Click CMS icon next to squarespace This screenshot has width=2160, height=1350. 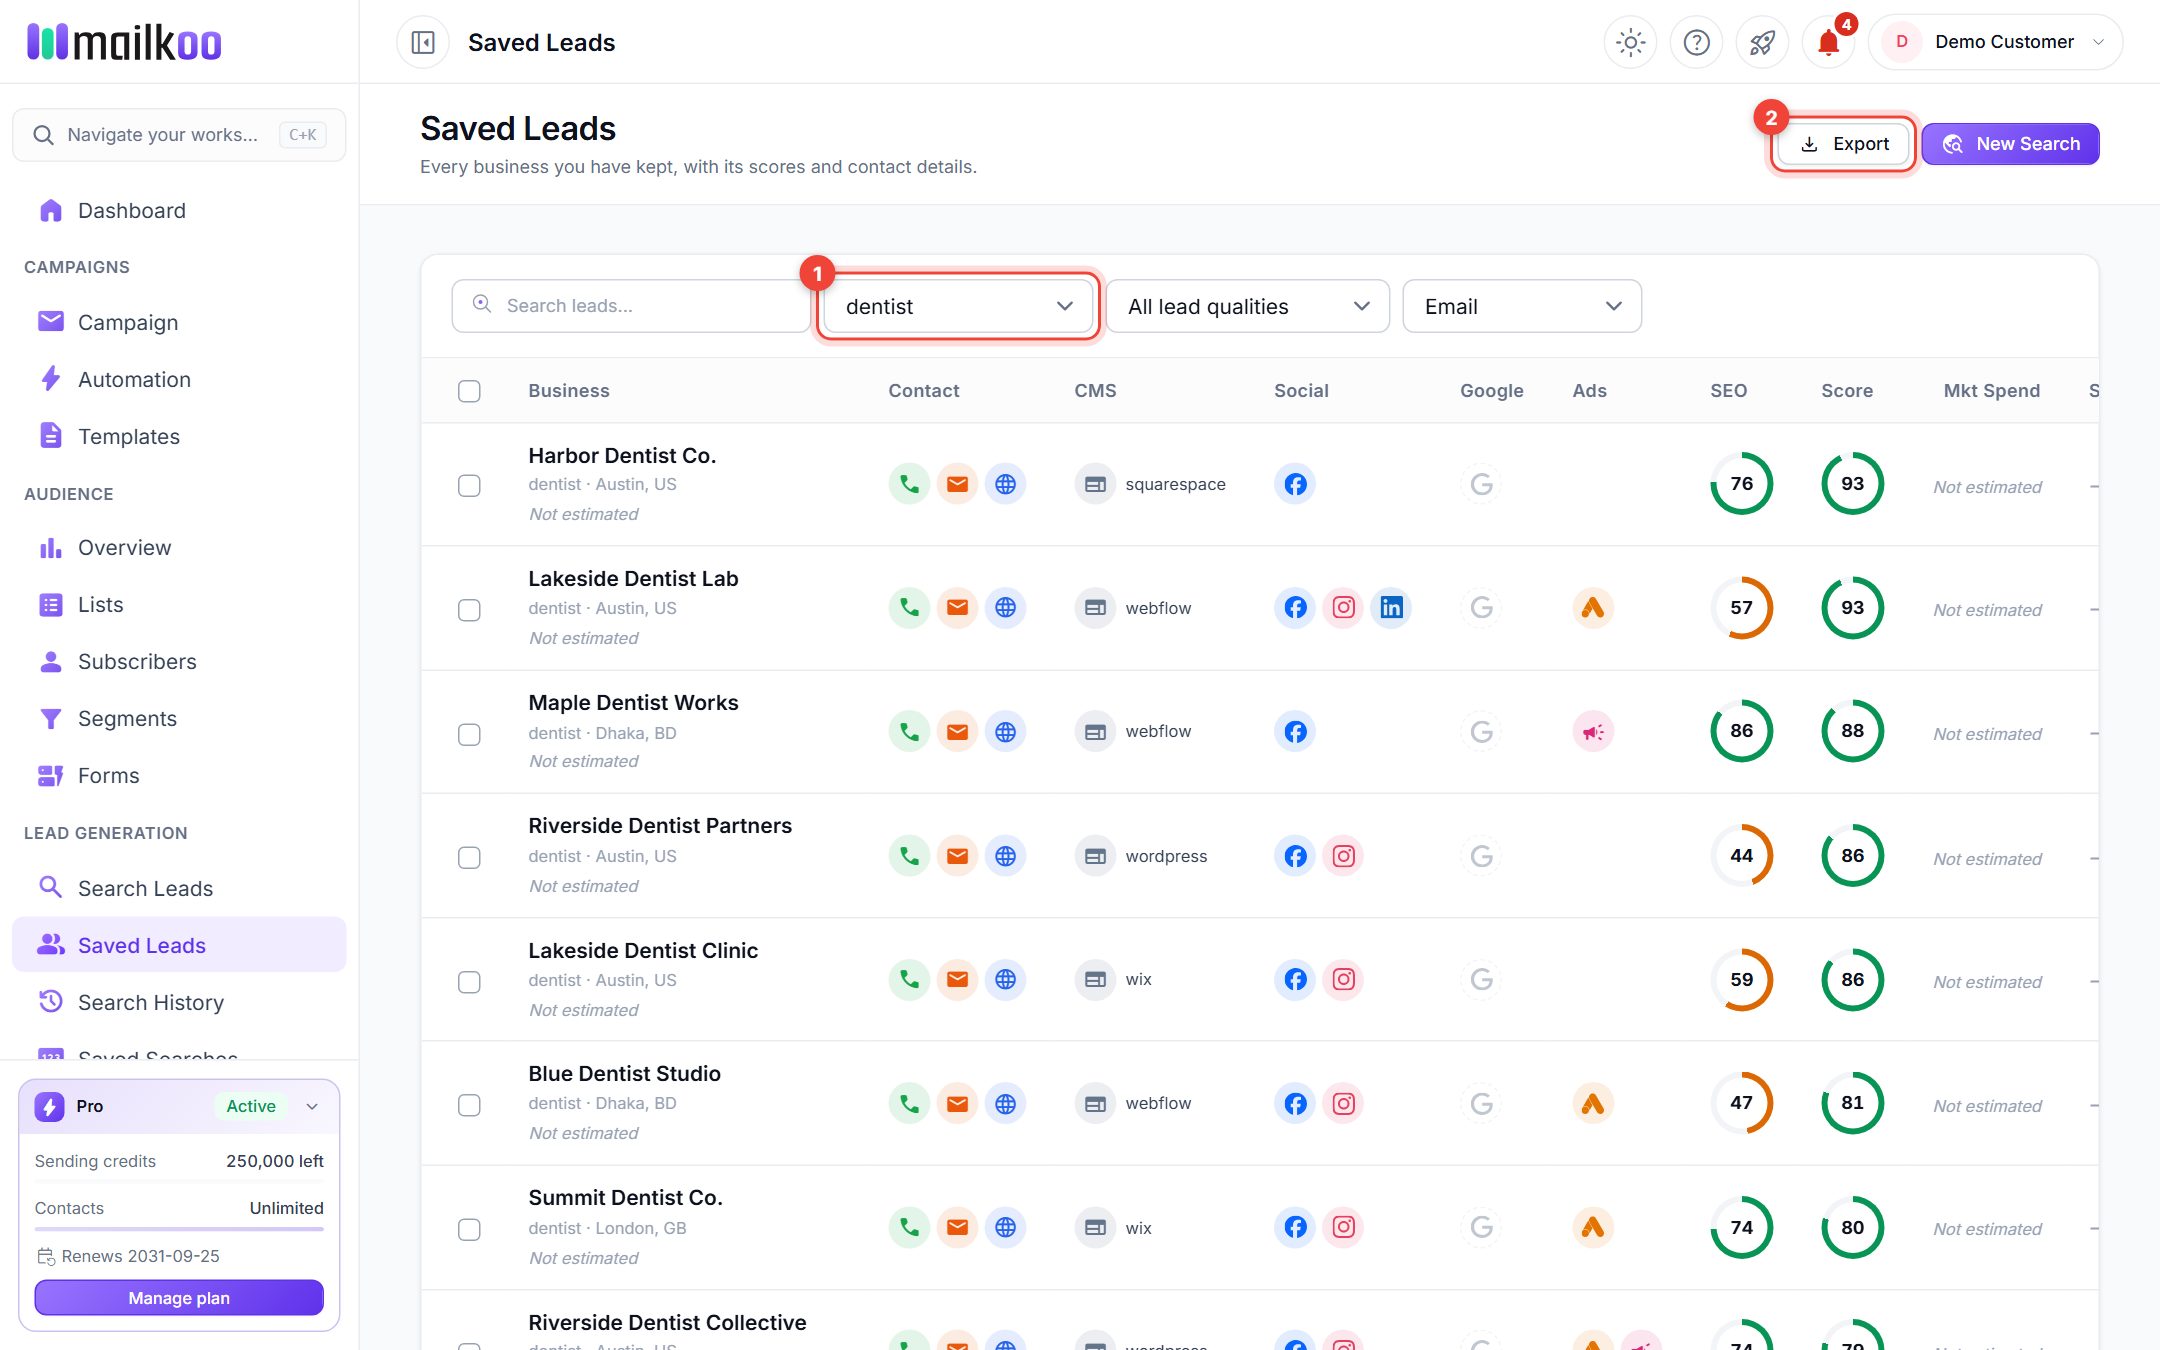[x=1095, y=484]
